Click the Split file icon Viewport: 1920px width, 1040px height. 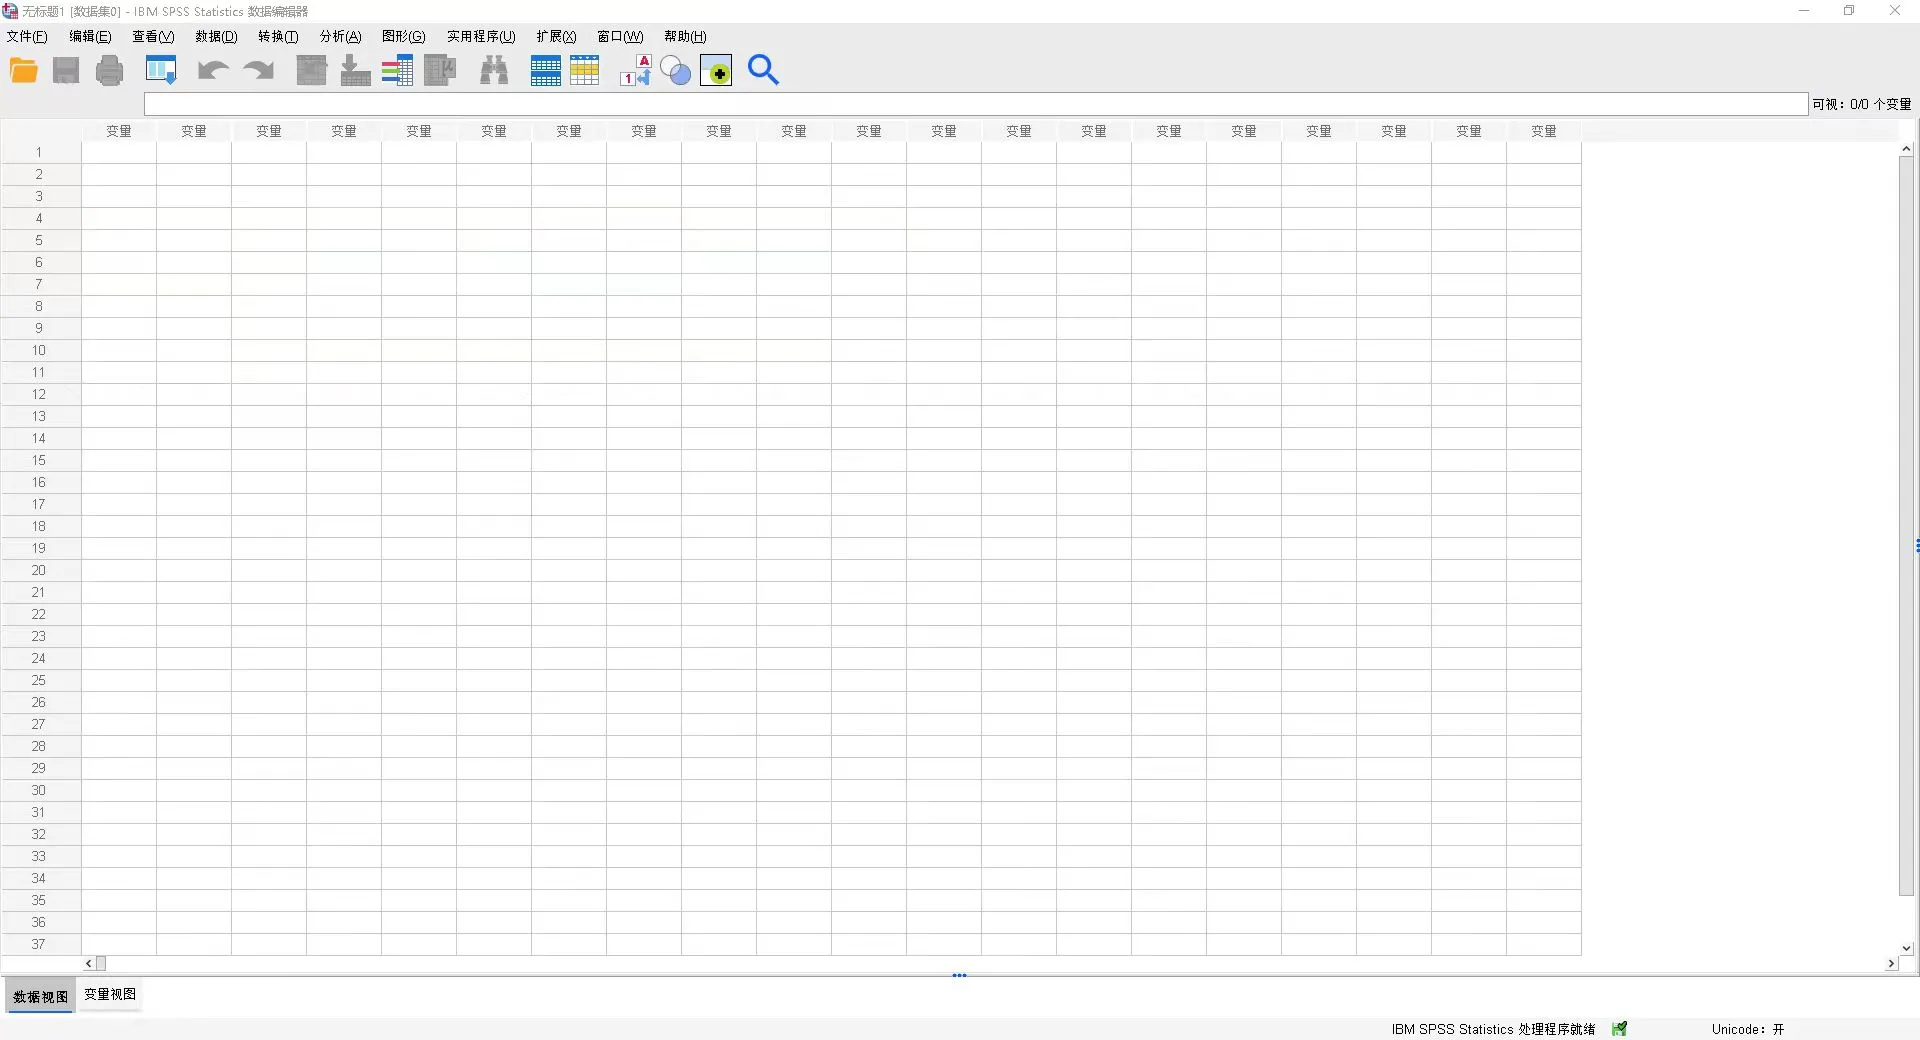click(x=546, y=70)
